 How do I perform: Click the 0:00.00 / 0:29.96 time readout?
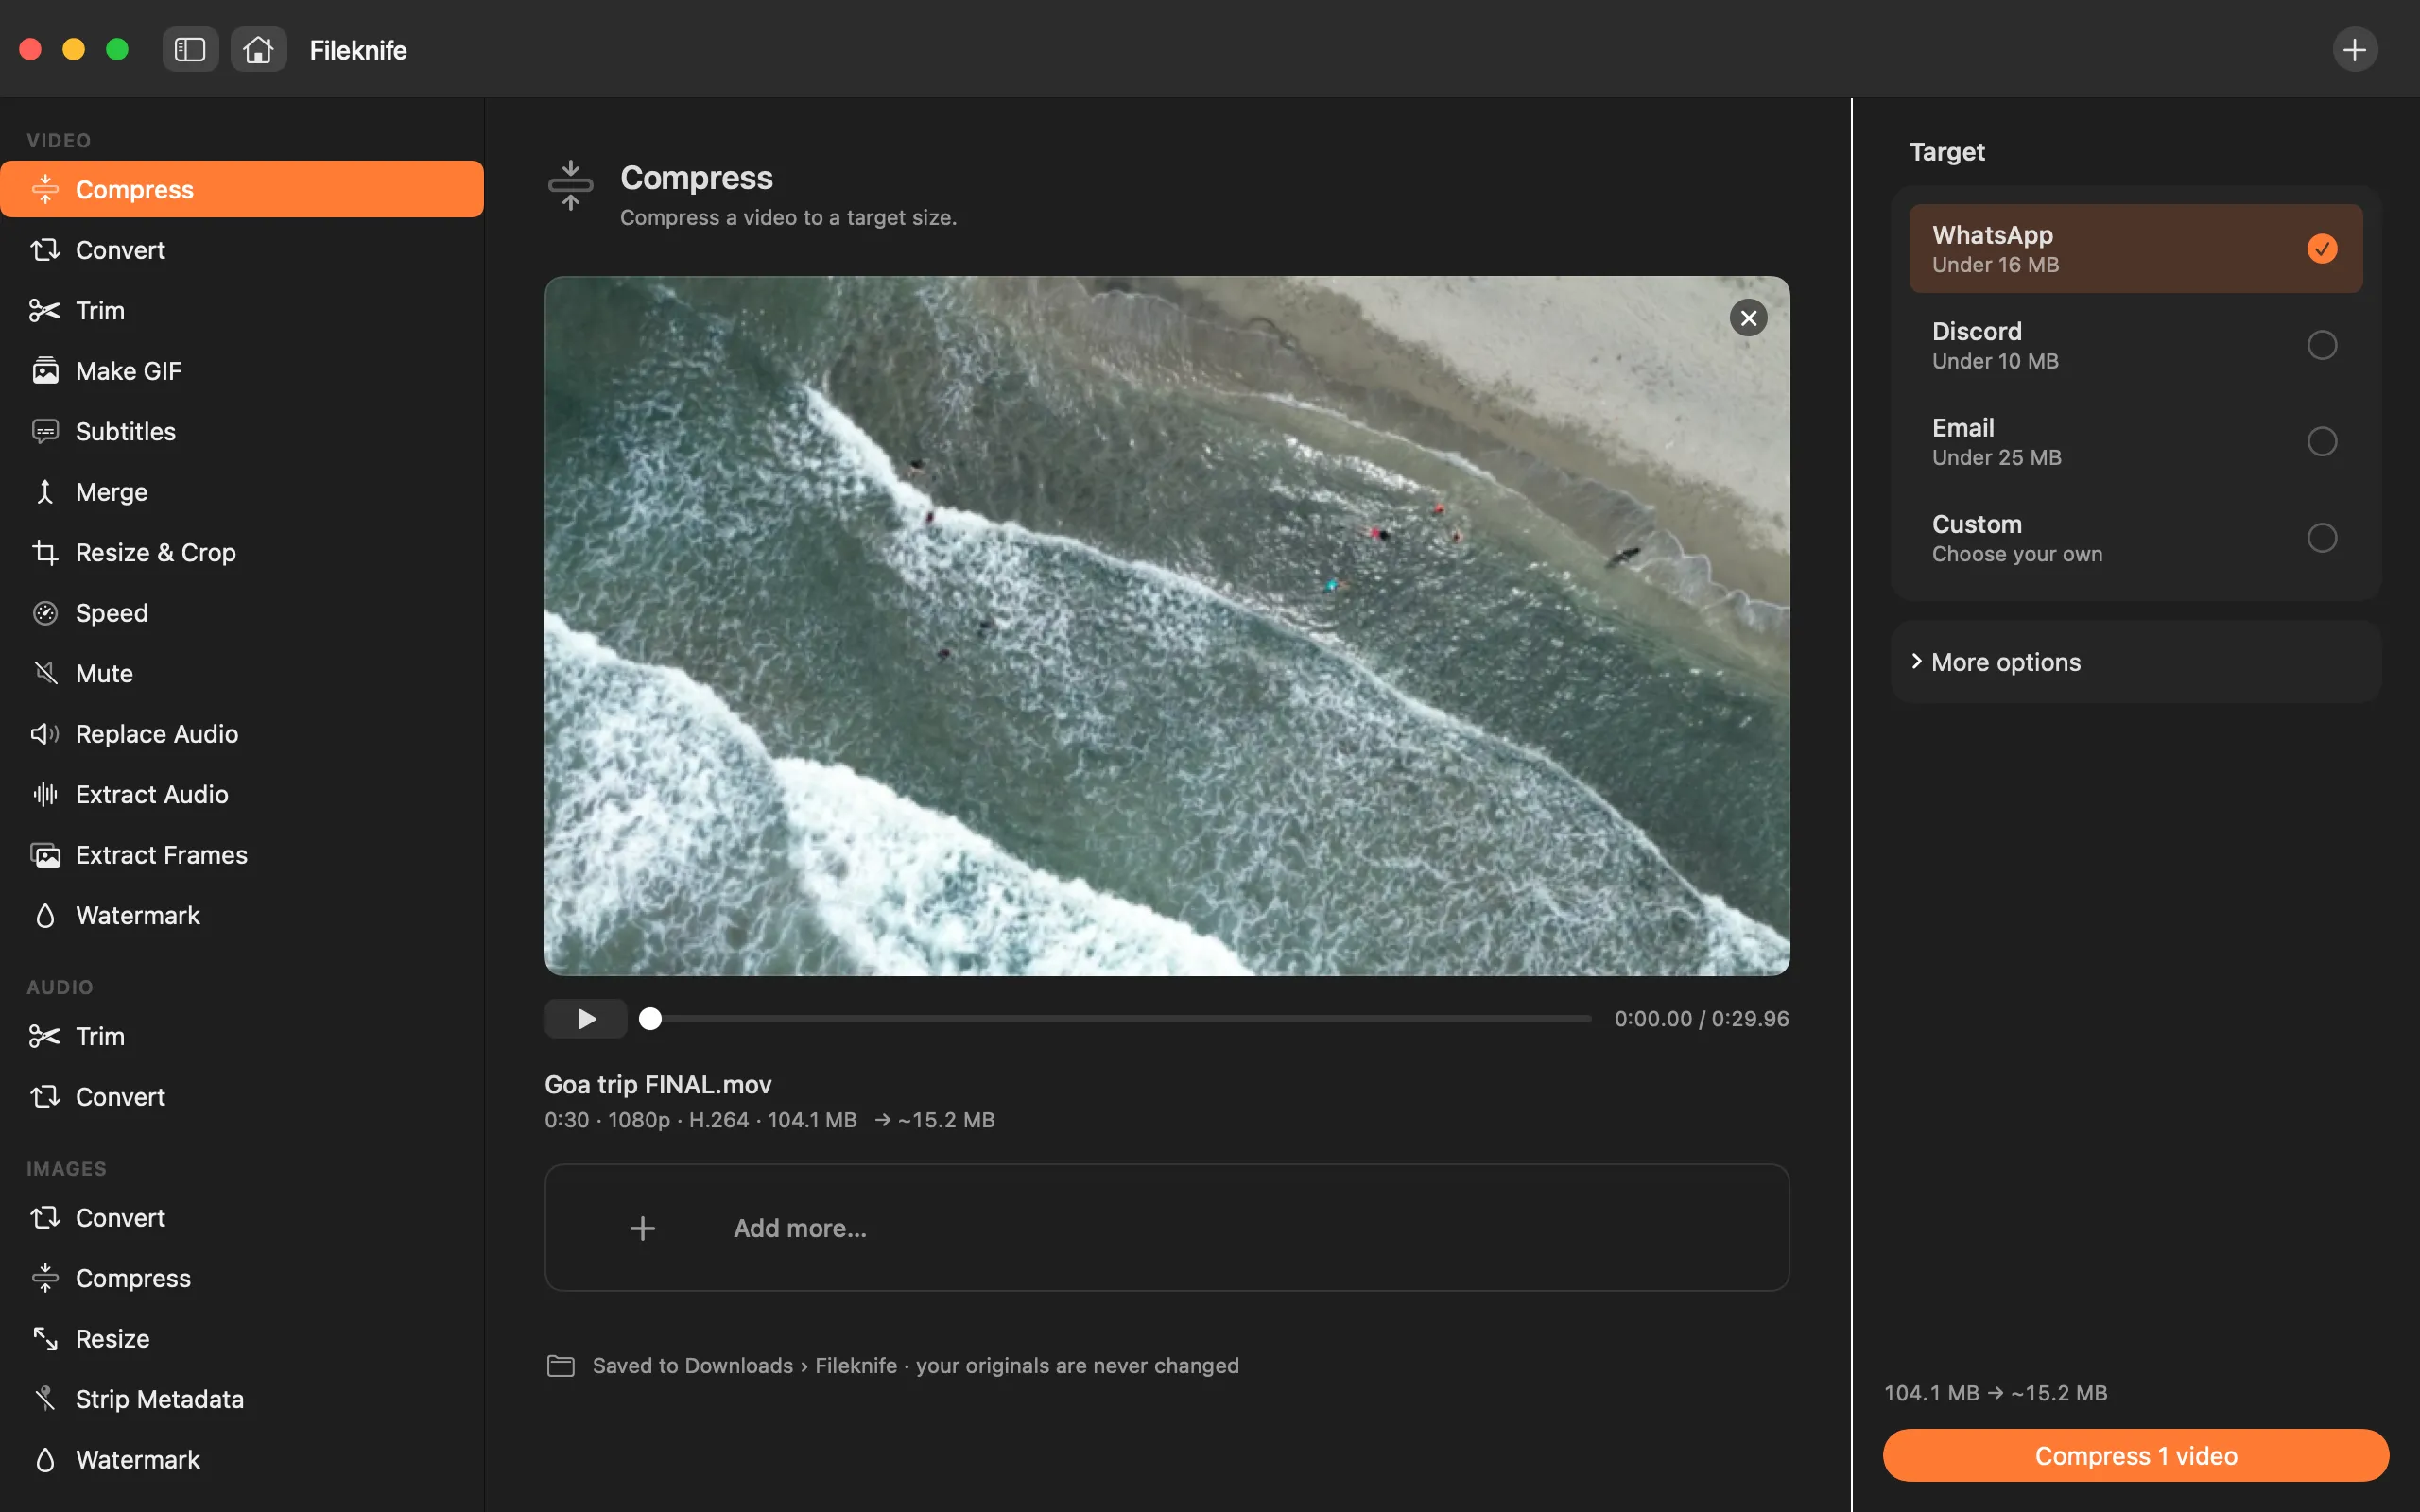[1701, 1018]
